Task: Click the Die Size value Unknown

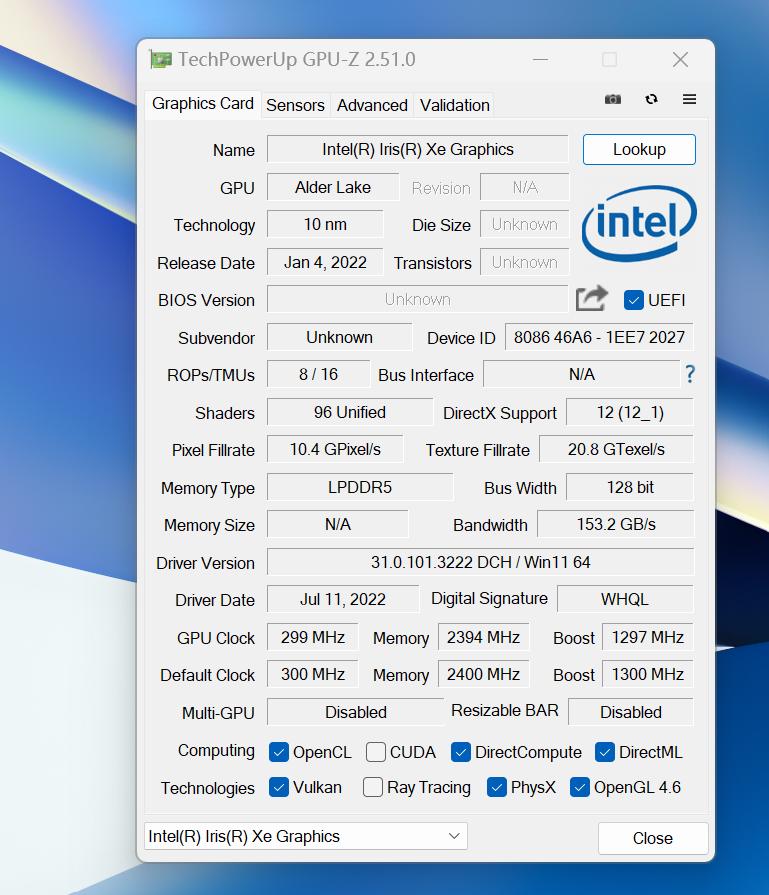Action: point(525,225)
